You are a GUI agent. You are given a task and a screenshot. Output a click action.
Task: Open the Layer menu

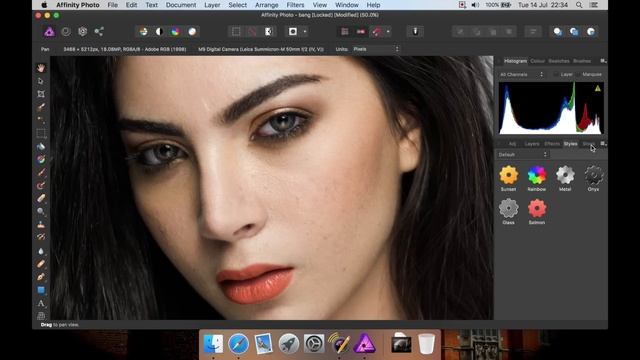point(212,5)
